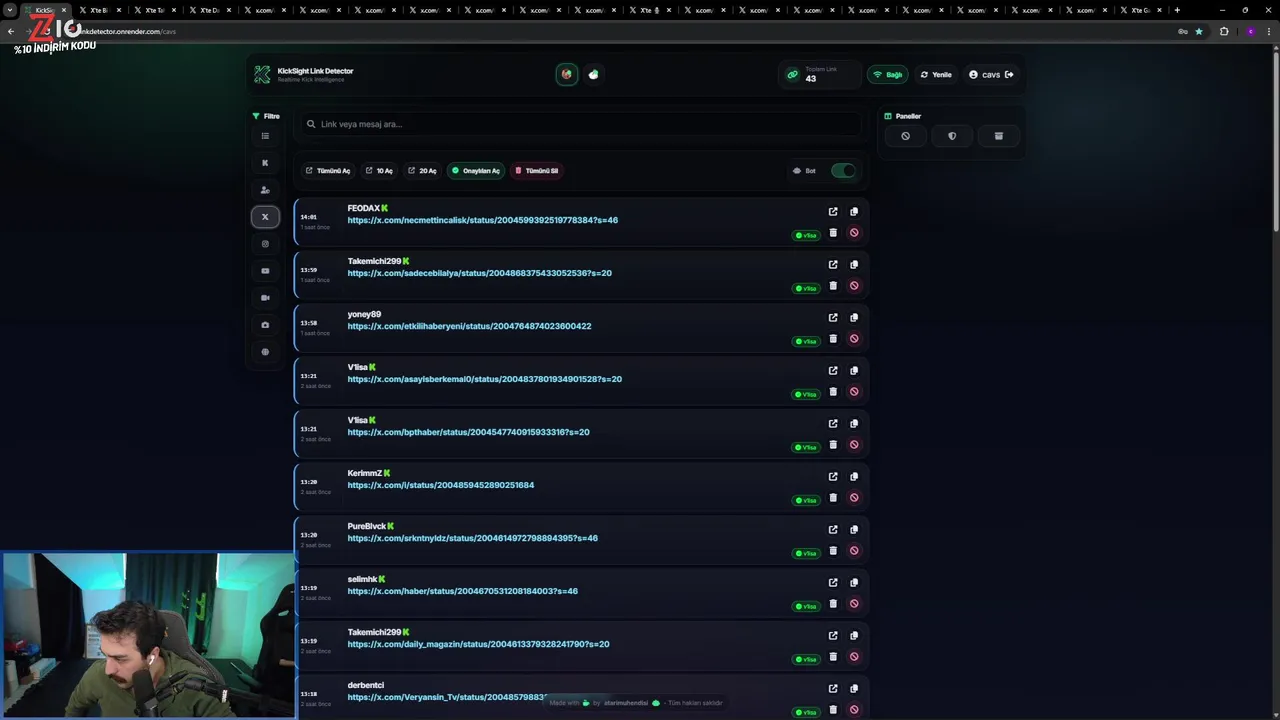Bookmark this page with the star icon
This screenshot has height=720, width=1280.
1199,31
